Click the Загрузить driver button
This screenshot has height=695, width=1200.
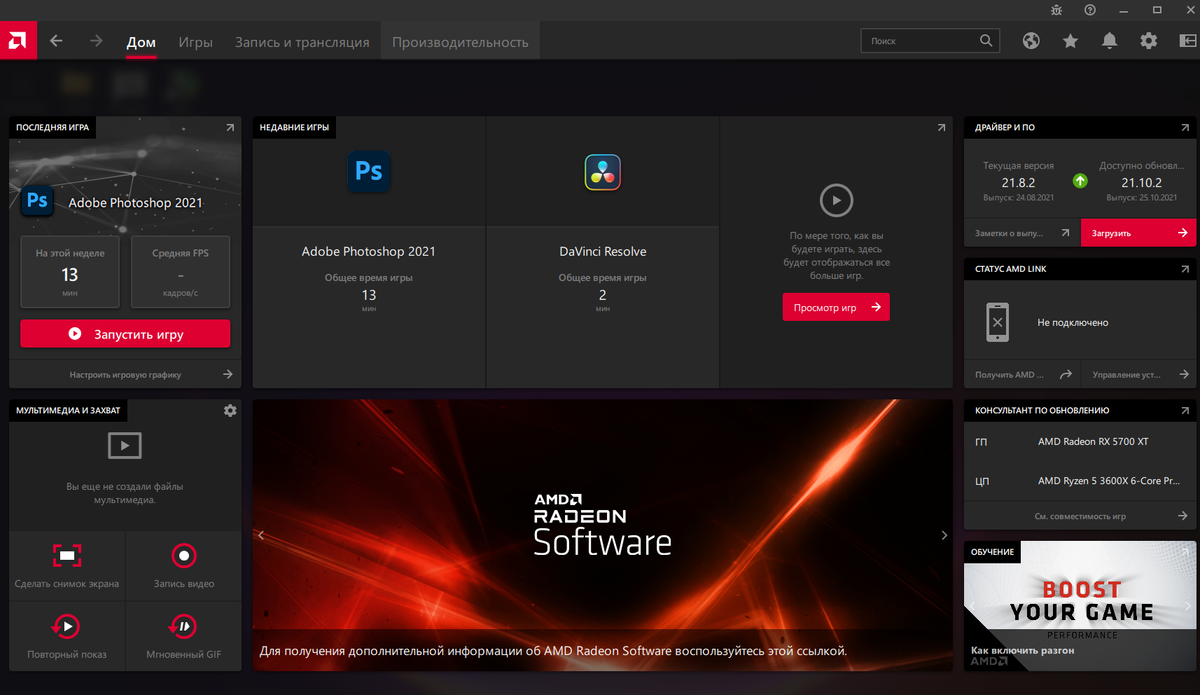coord(1138,232)
